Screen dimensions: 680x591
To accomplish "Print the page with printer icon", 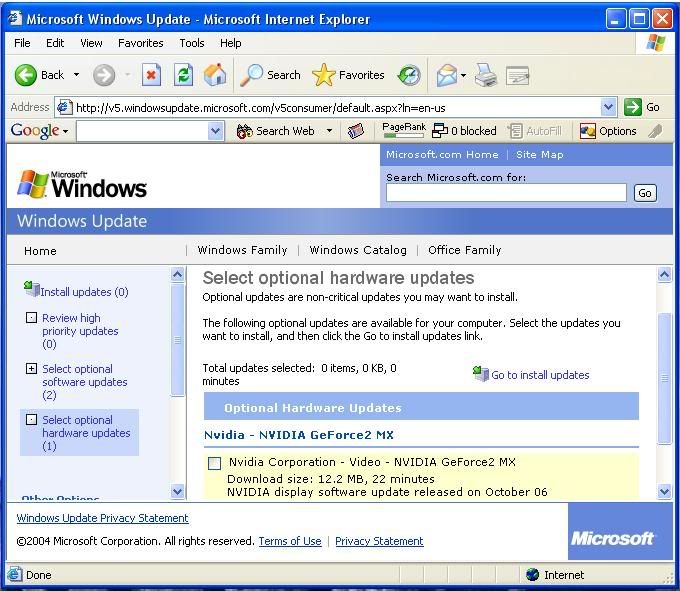I will coord(486,75).
